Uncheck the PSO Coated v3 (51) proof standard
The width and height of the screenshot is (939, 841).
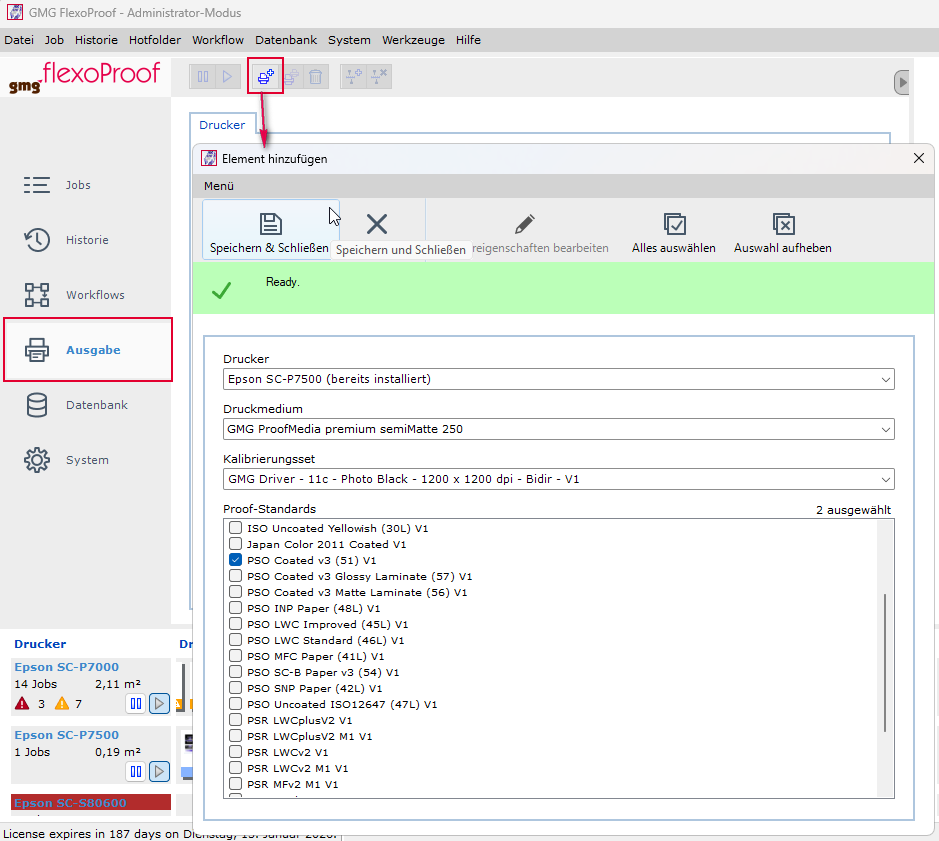point(235,560)
